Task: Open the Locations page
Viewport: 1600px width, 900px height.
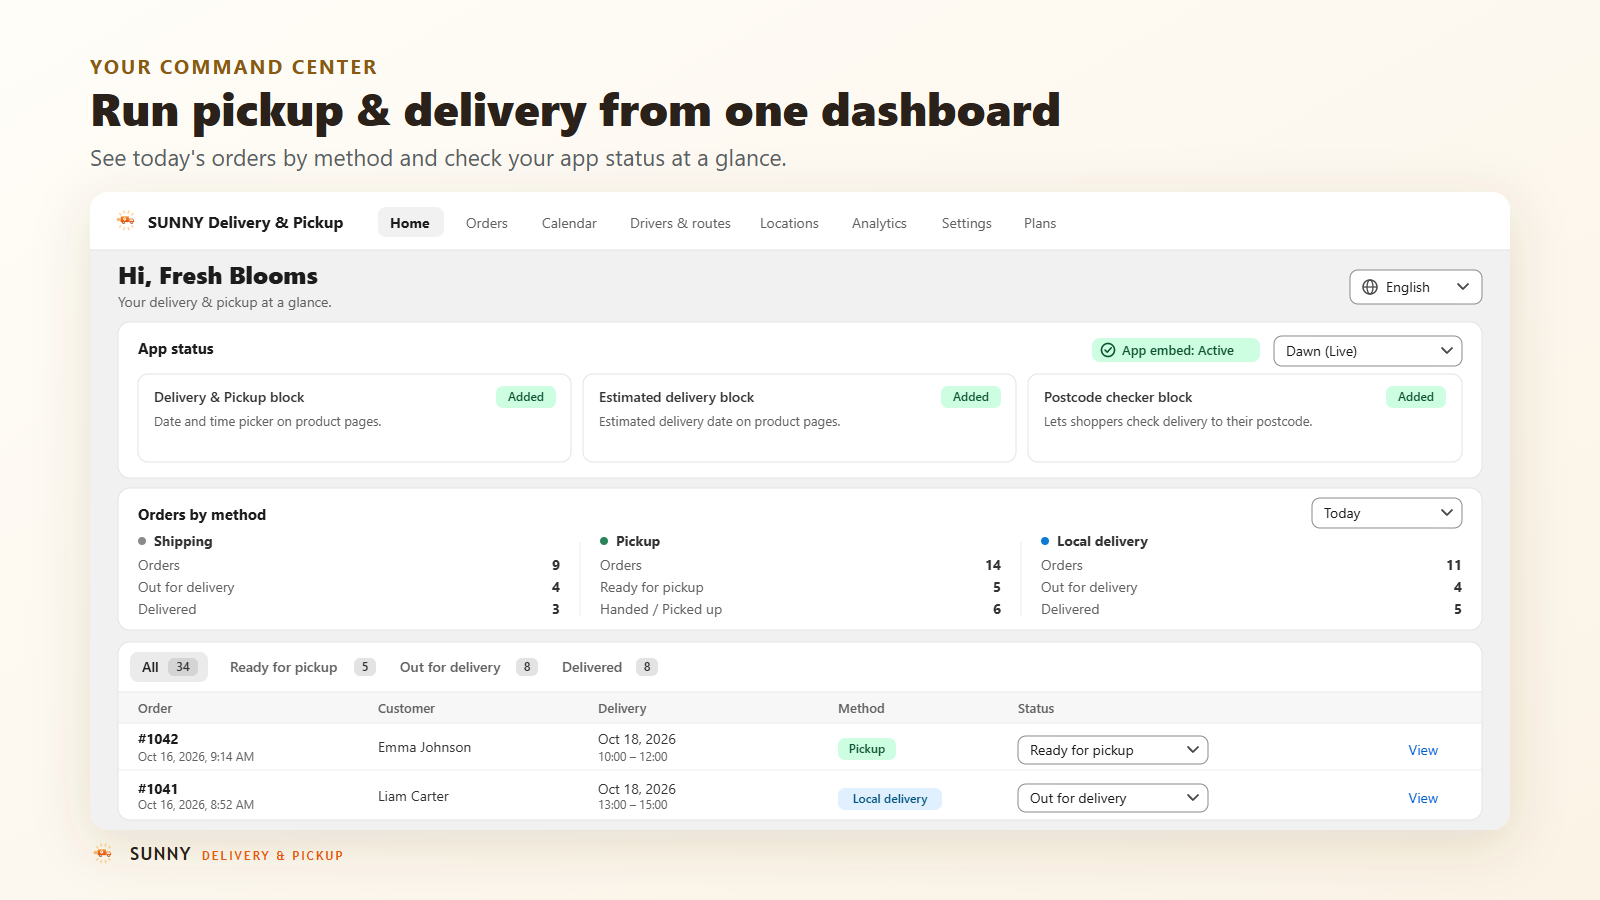Action: [789, 223]
